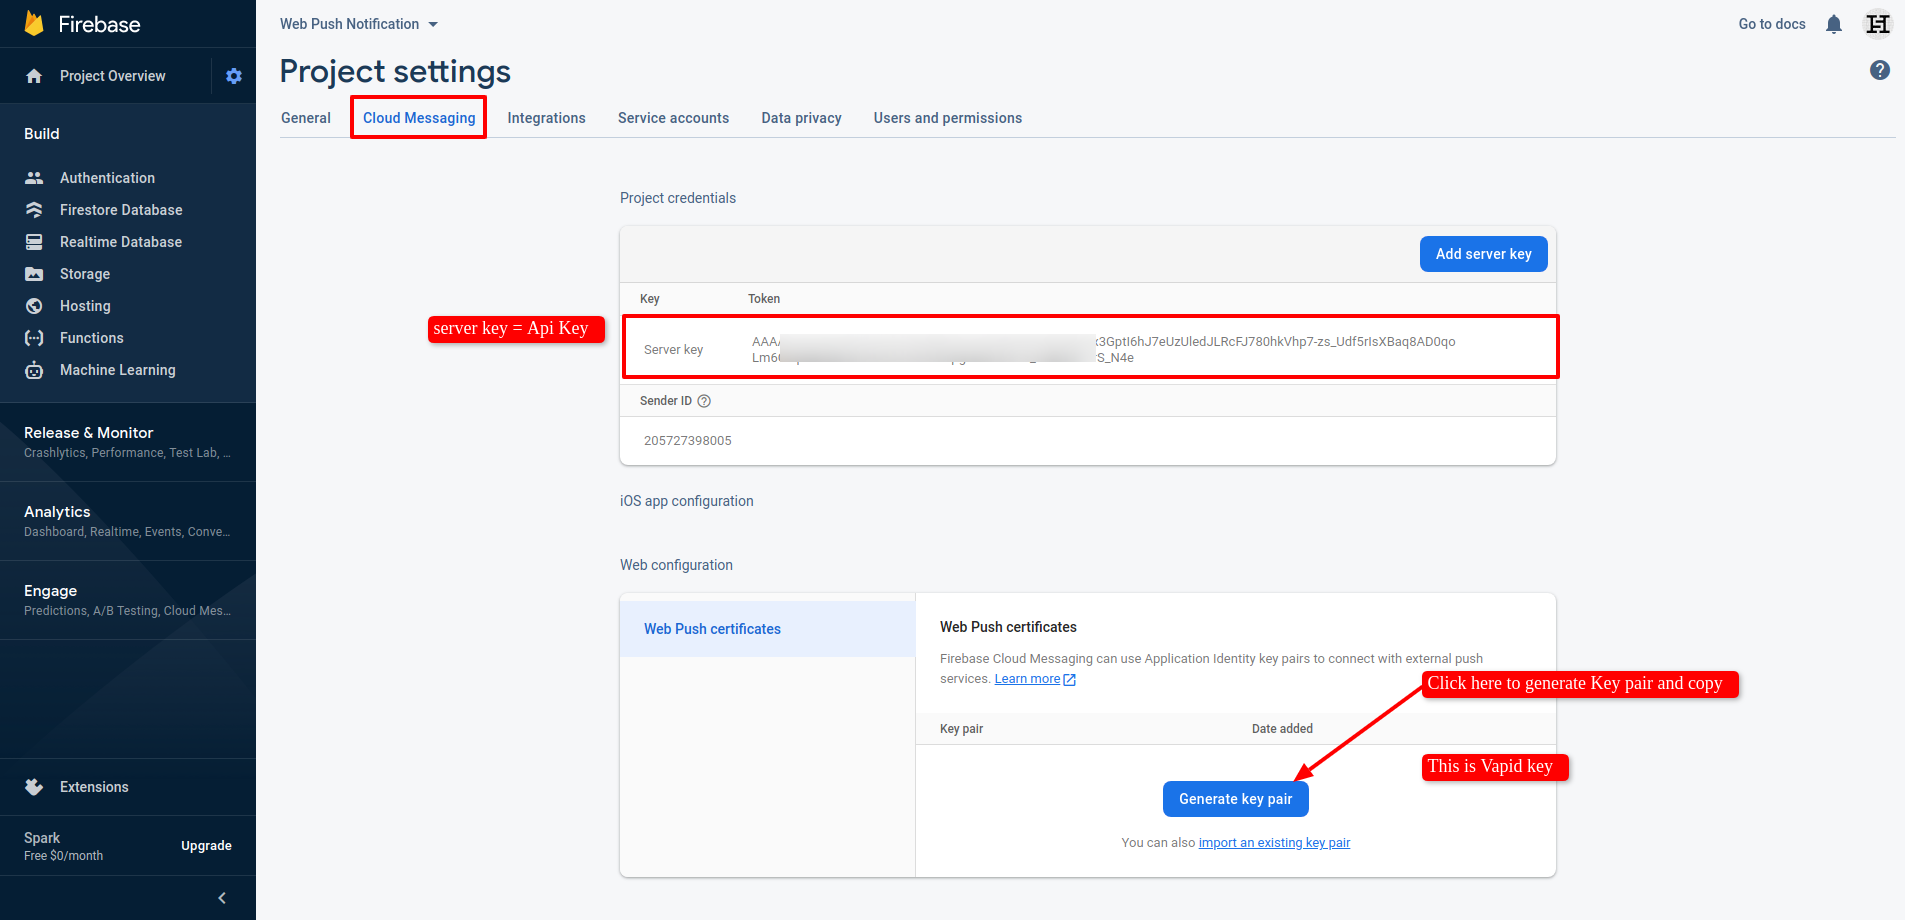
Task: Click the Extensions sidebar icon
Action: click(x=34, y=787)
